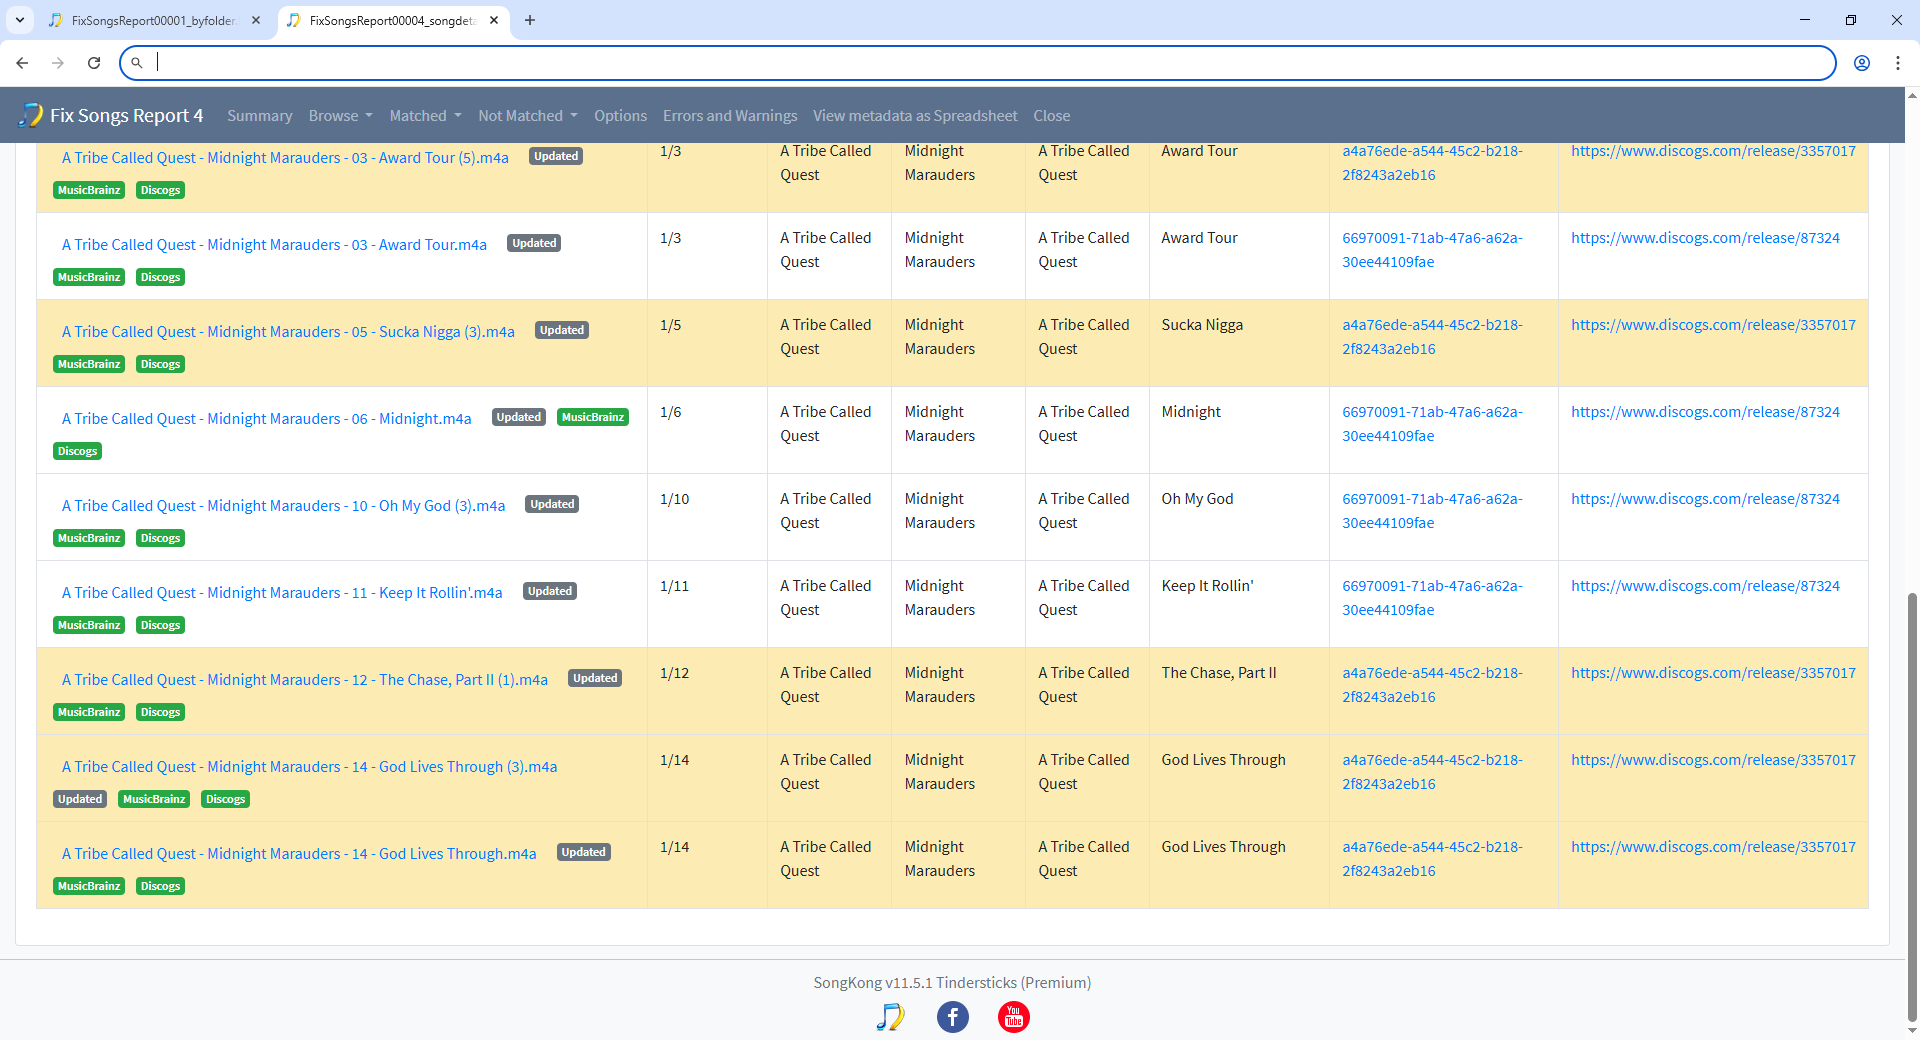Screen dimensions: 1920x1040
Task: Open SongKong website icon in footer
Action: pyautogui.click(x=890, y=1017)
